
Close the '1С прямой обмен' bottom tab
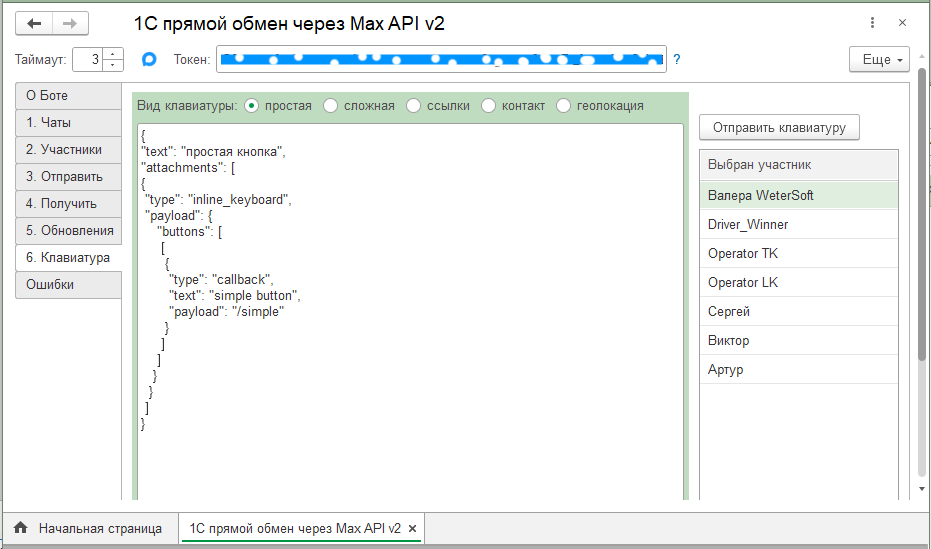coord(413,528)
